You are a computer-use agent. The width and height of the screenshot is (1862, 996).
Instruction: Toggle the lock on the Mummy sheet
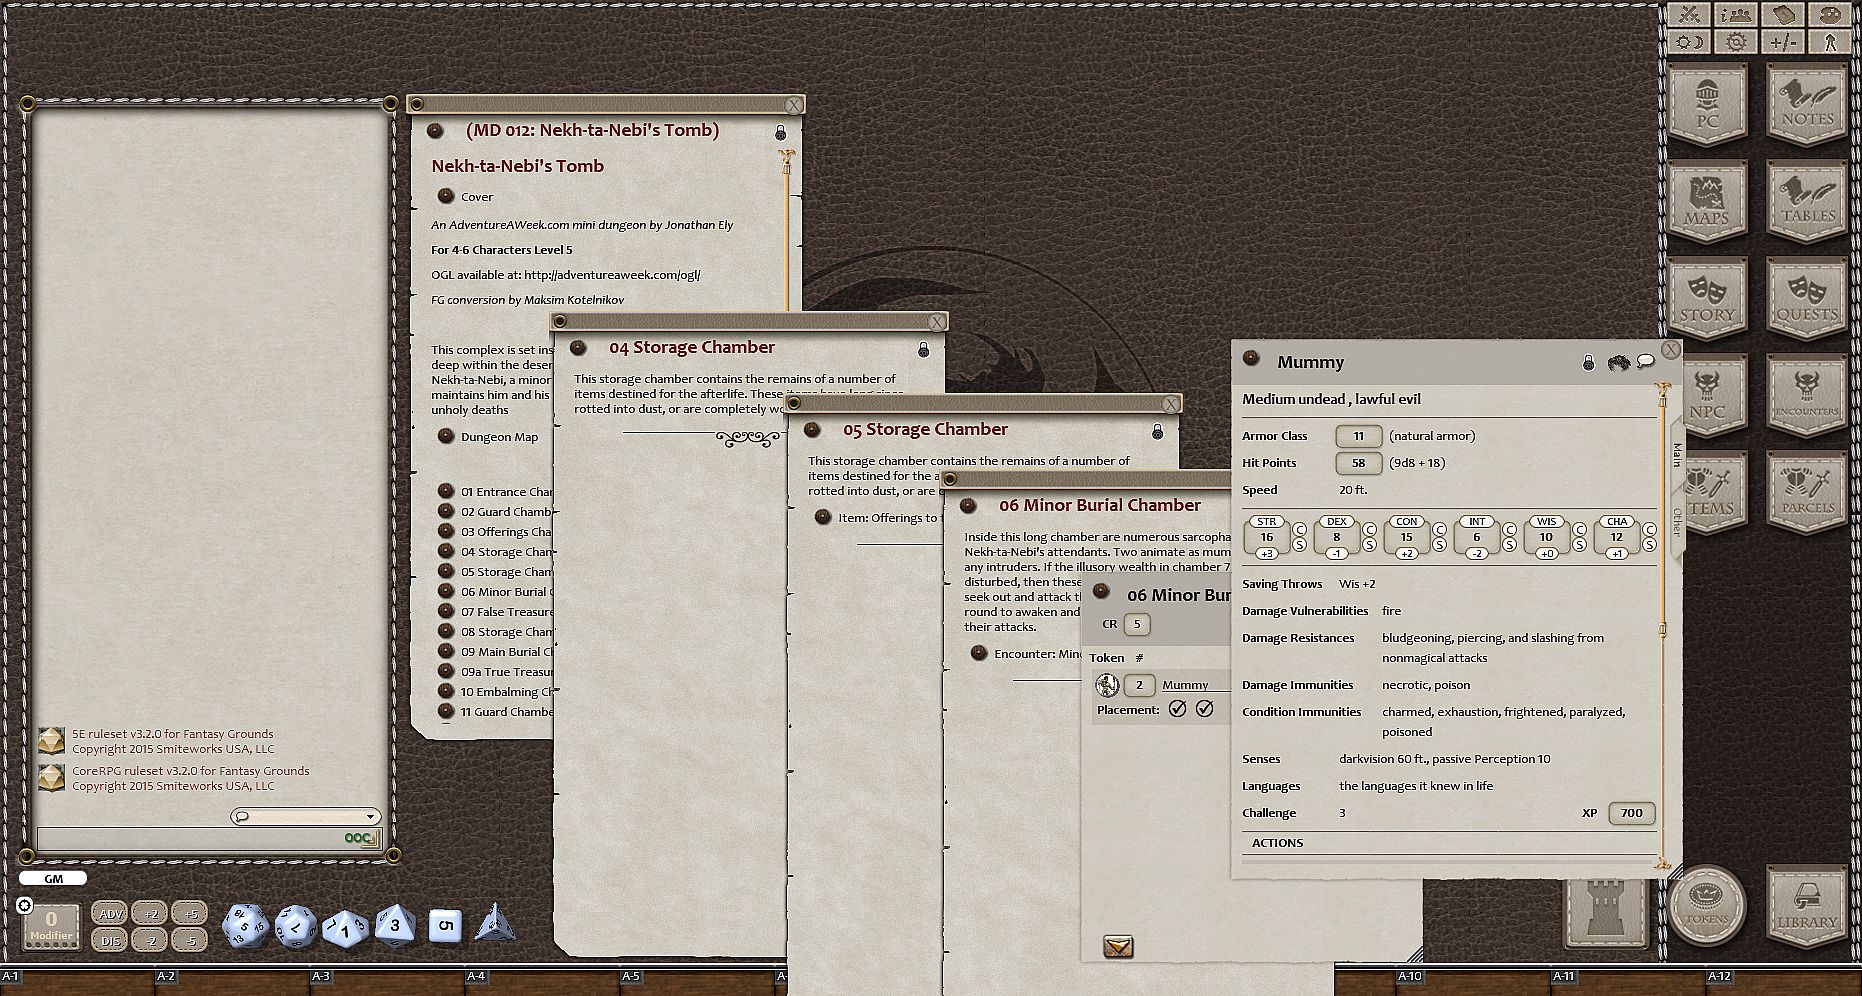tap(1588, 362)
